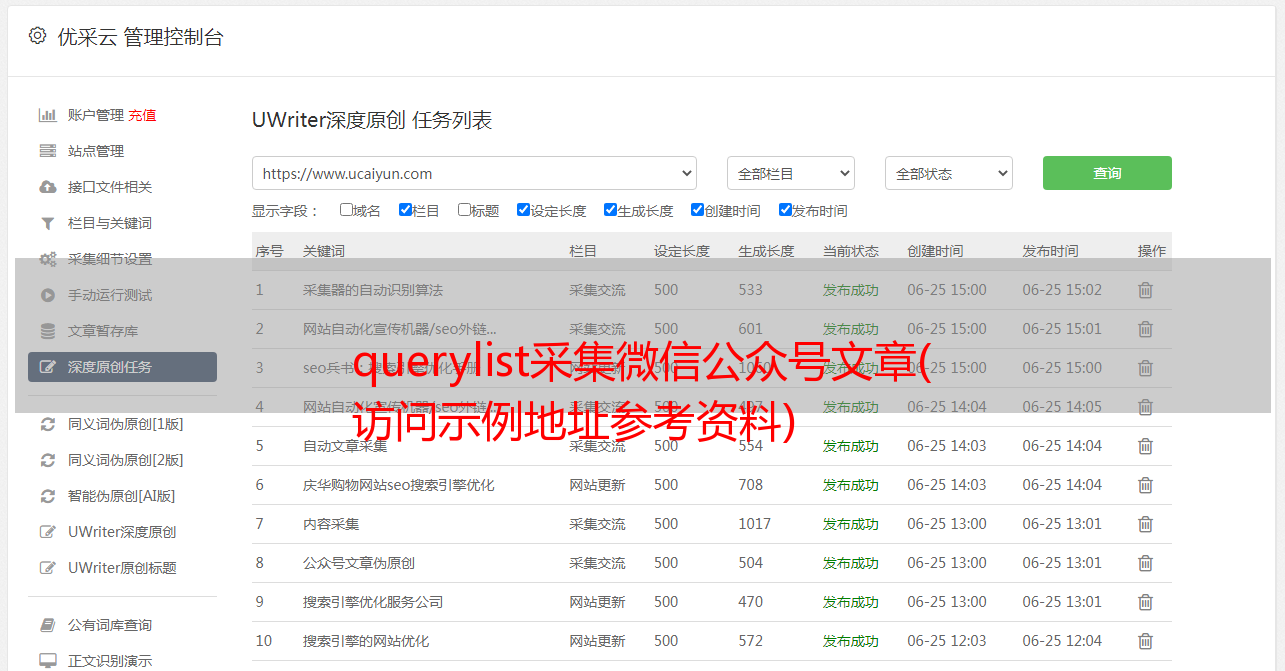Select 深度原创任务 in the sidebar
This screenshot has height=671, width=1285.
click(122, 367)
